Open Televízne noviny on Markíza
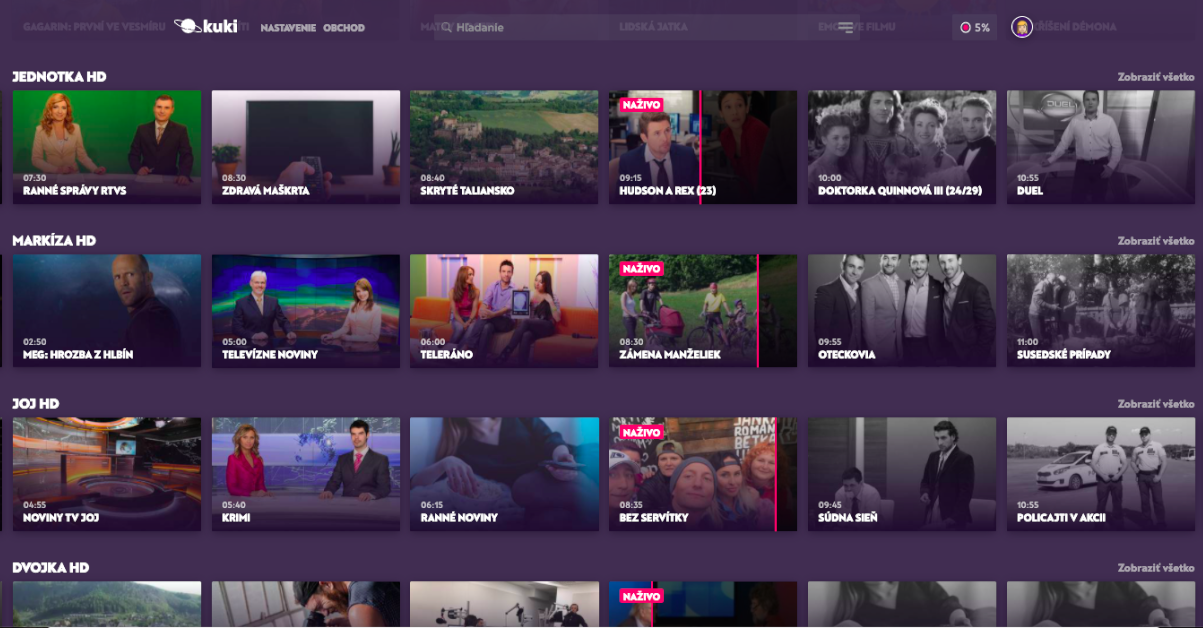The width and height of the screenshot is (1203, 628). pos(306,311)
